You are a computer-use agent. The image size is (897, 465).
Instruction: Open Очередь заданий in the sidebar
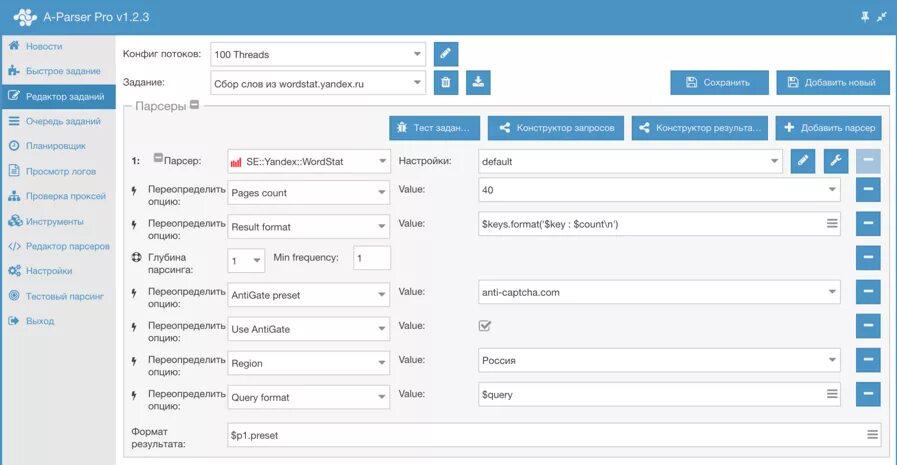pyautogui.click(x=58, y=121)
